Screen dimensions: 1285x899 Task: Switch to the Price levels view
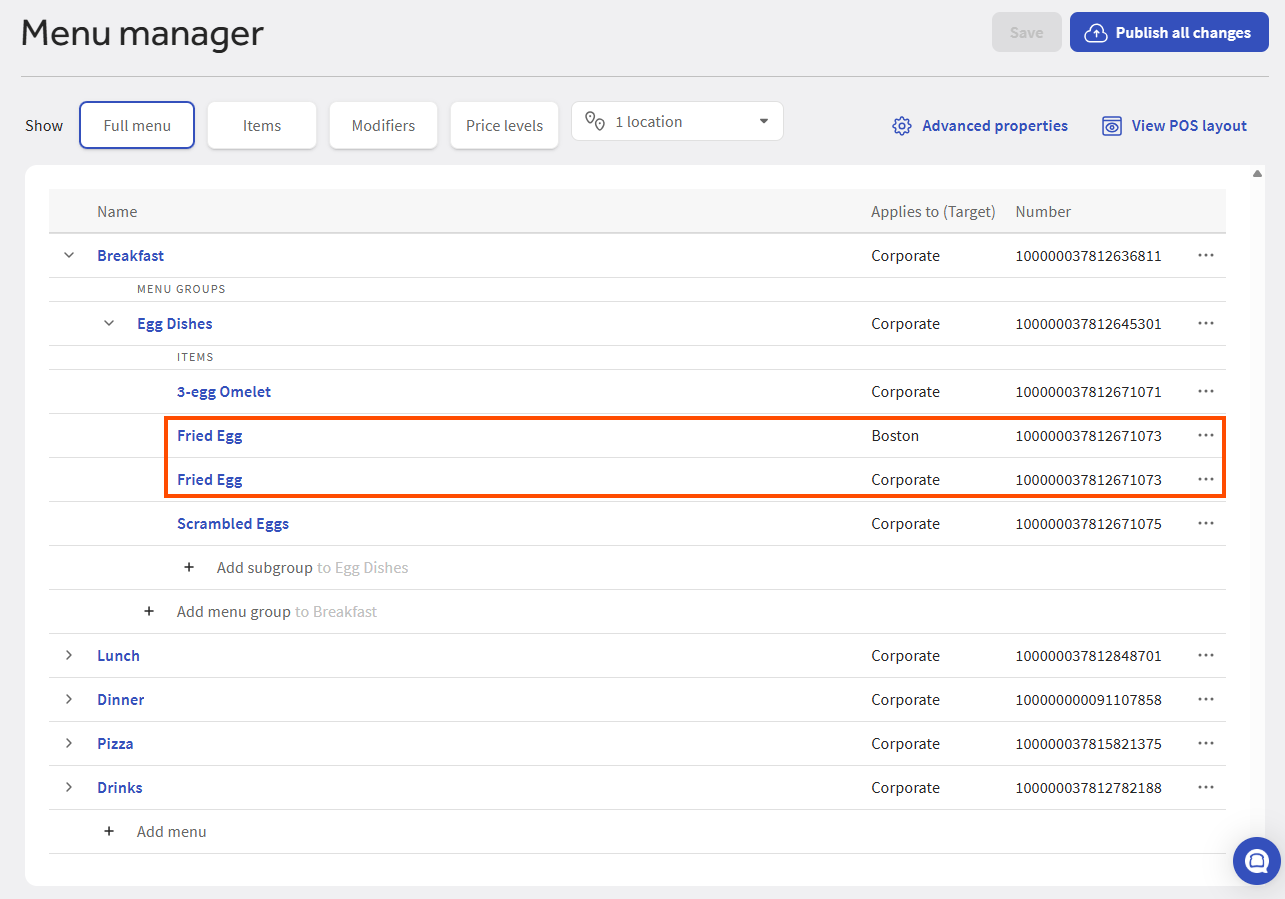pos(504,126)
